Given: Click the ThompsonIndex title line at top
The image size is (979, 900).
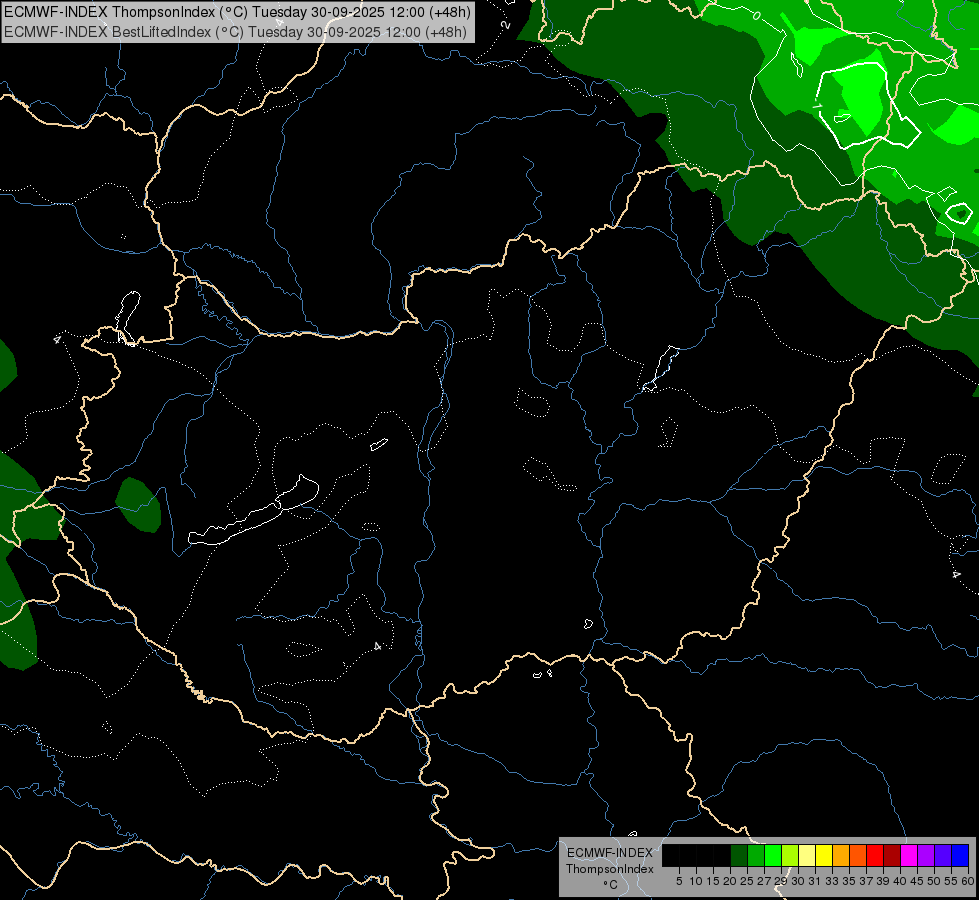Looking at the screenshot, I should pos(237,11).
